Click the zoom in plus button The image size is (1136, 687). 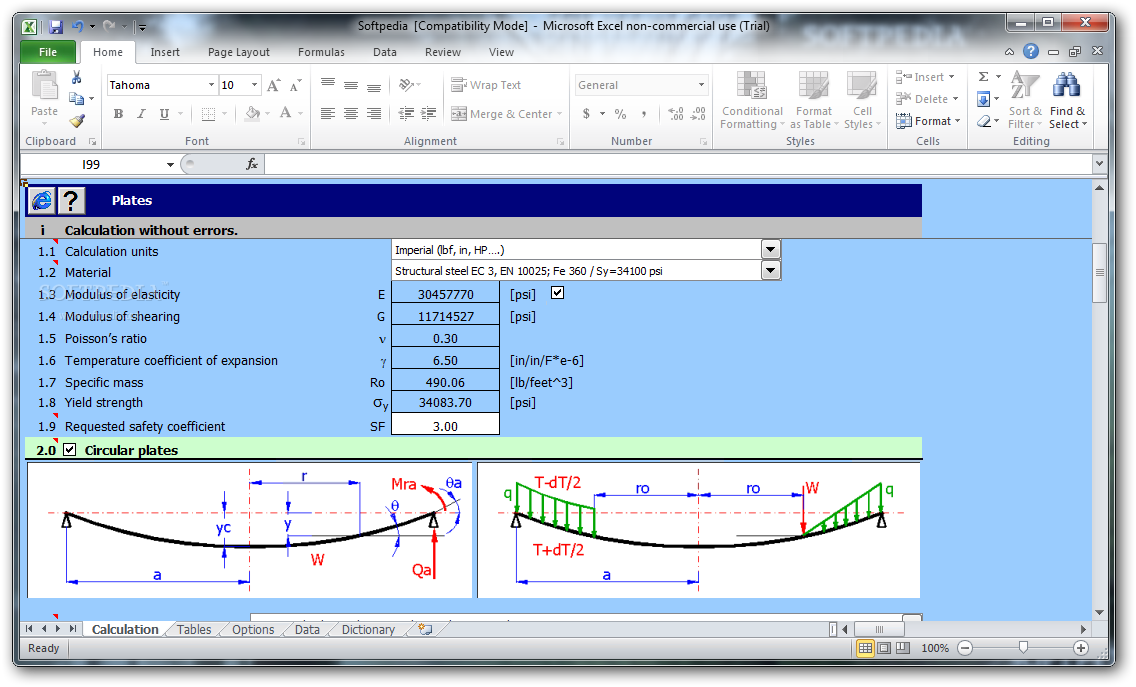pos(1080,648)
